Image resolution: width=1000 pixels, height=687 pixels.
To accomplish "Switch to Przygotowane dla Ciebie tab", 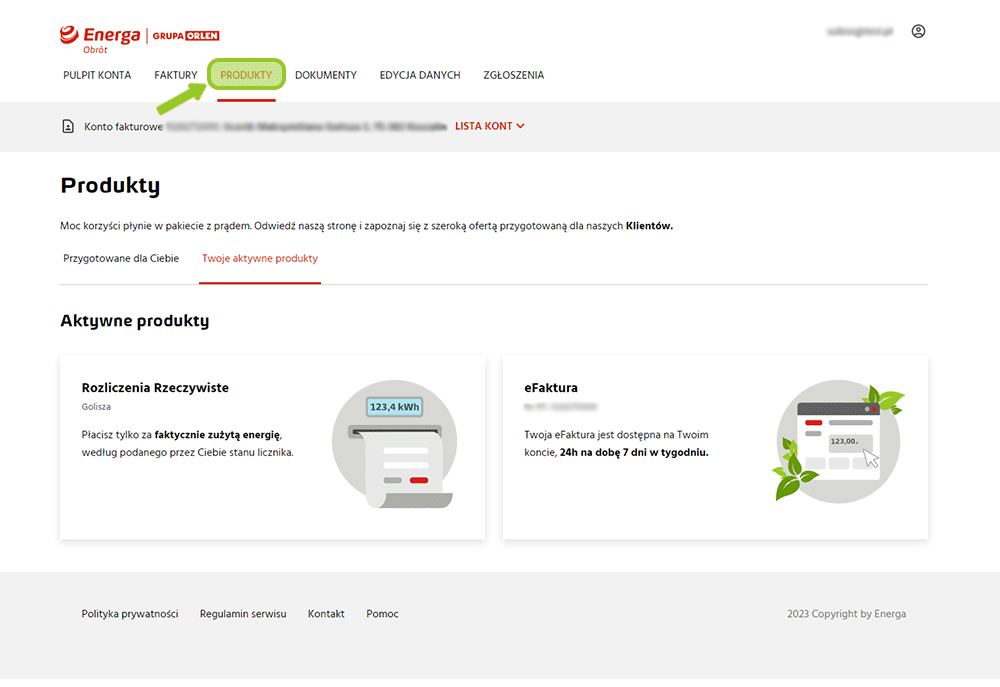I will coord(121,258).
